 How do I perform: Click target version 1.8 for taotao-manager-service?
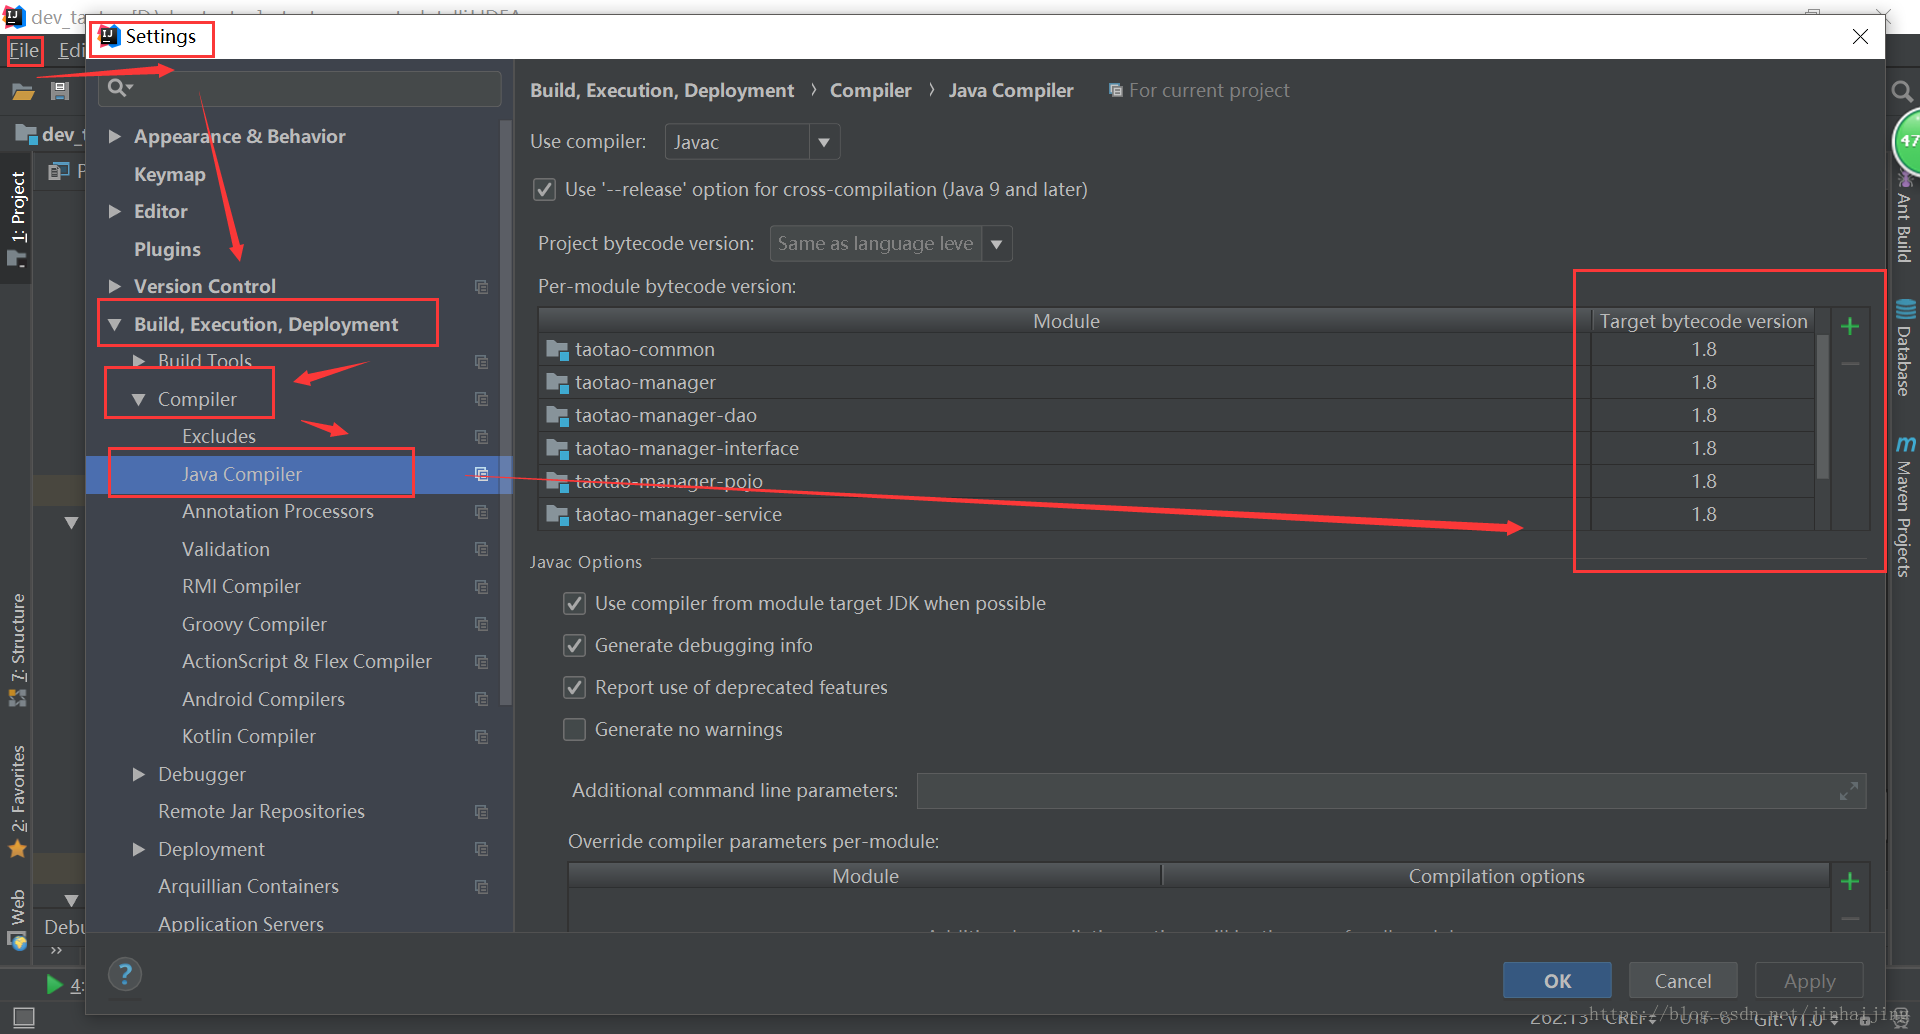(x=1704, y=515)
